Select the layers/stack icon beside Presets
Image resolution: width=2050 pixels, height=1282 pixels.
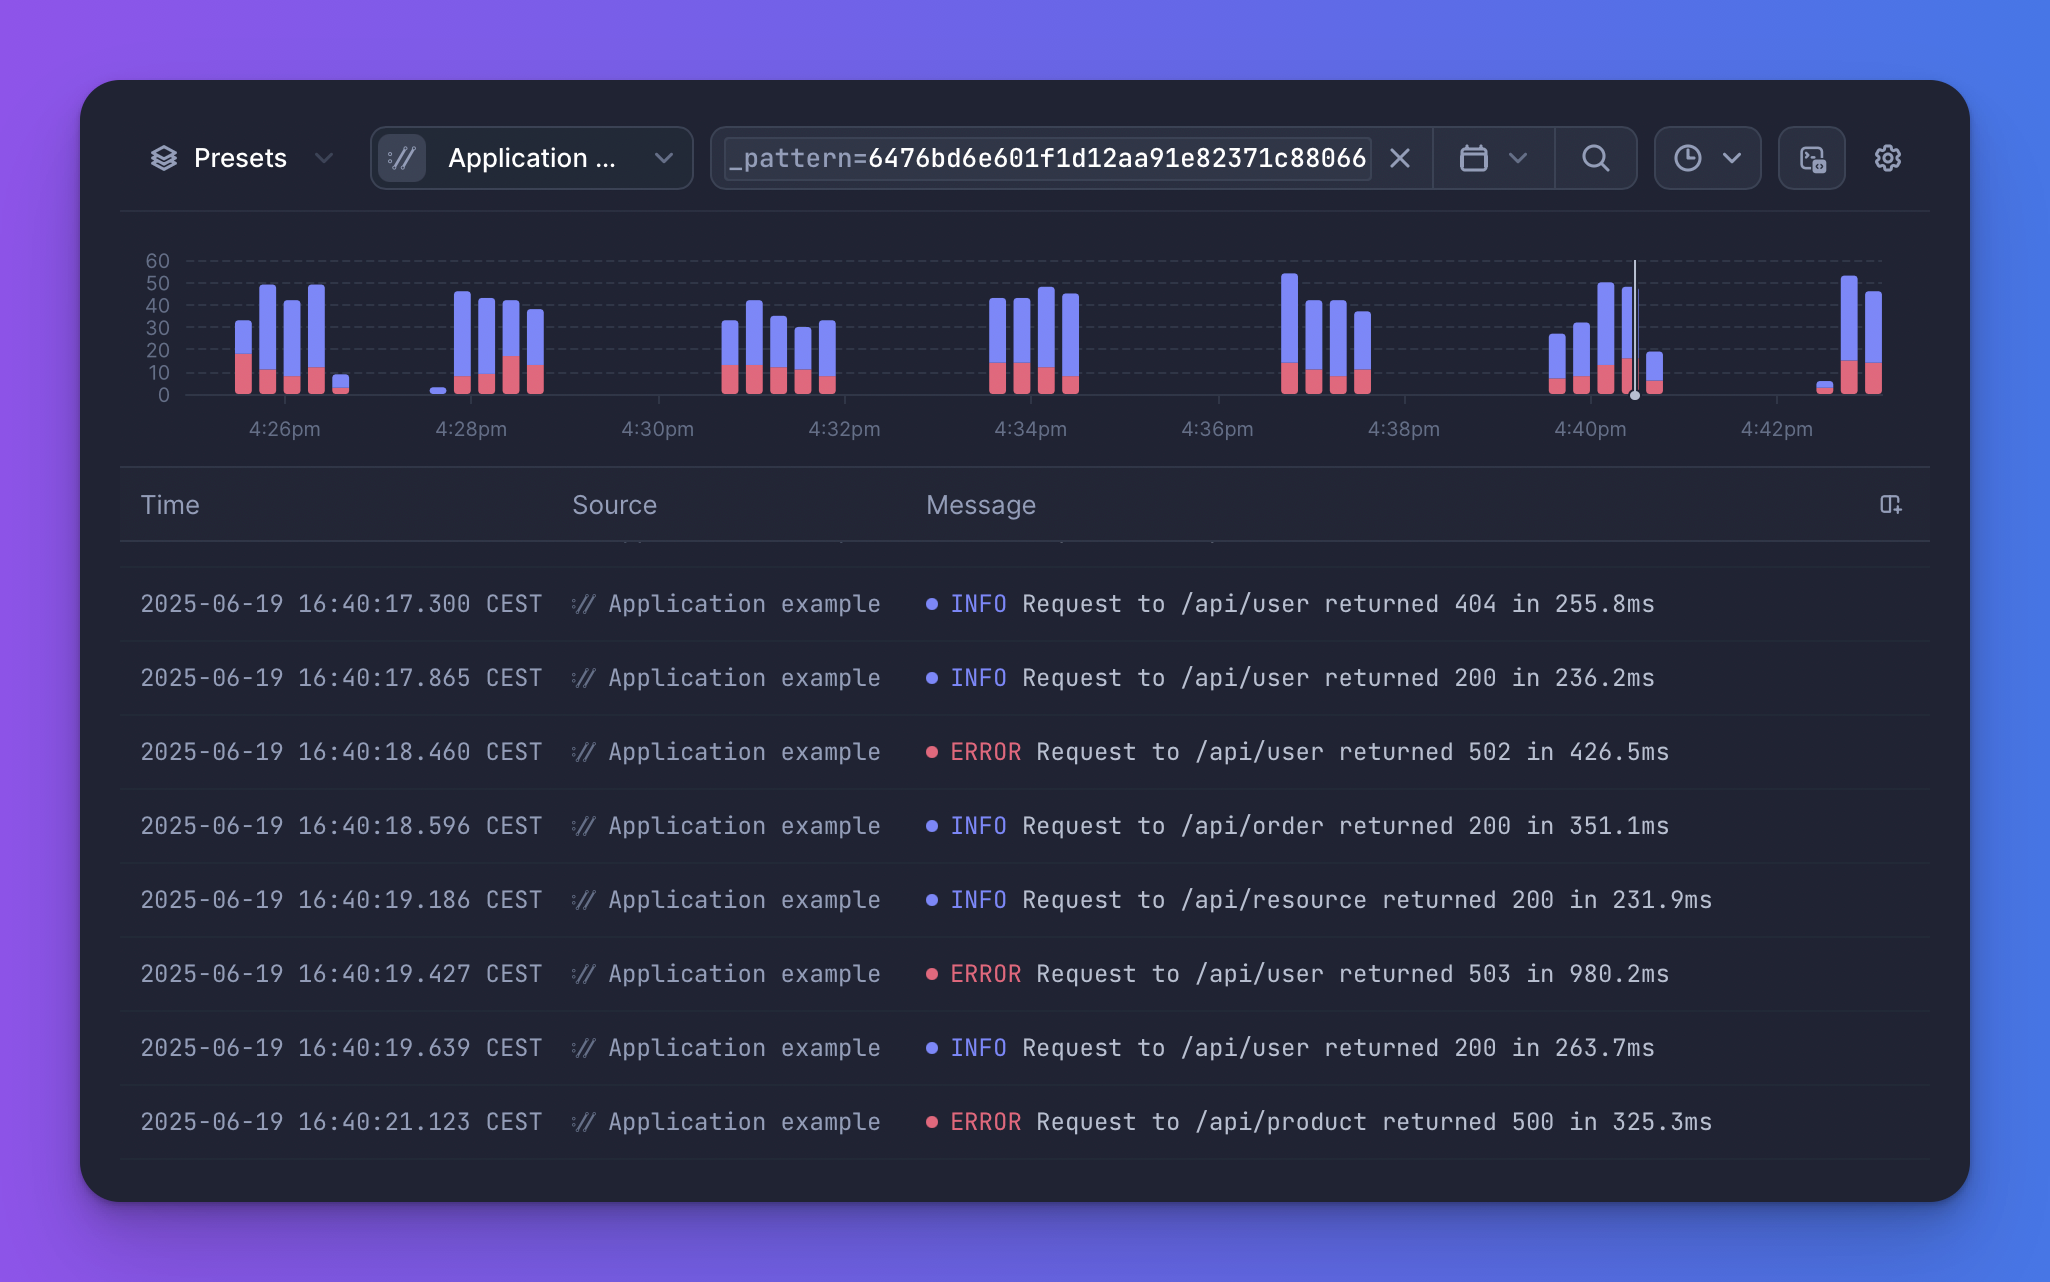[163, 158]
